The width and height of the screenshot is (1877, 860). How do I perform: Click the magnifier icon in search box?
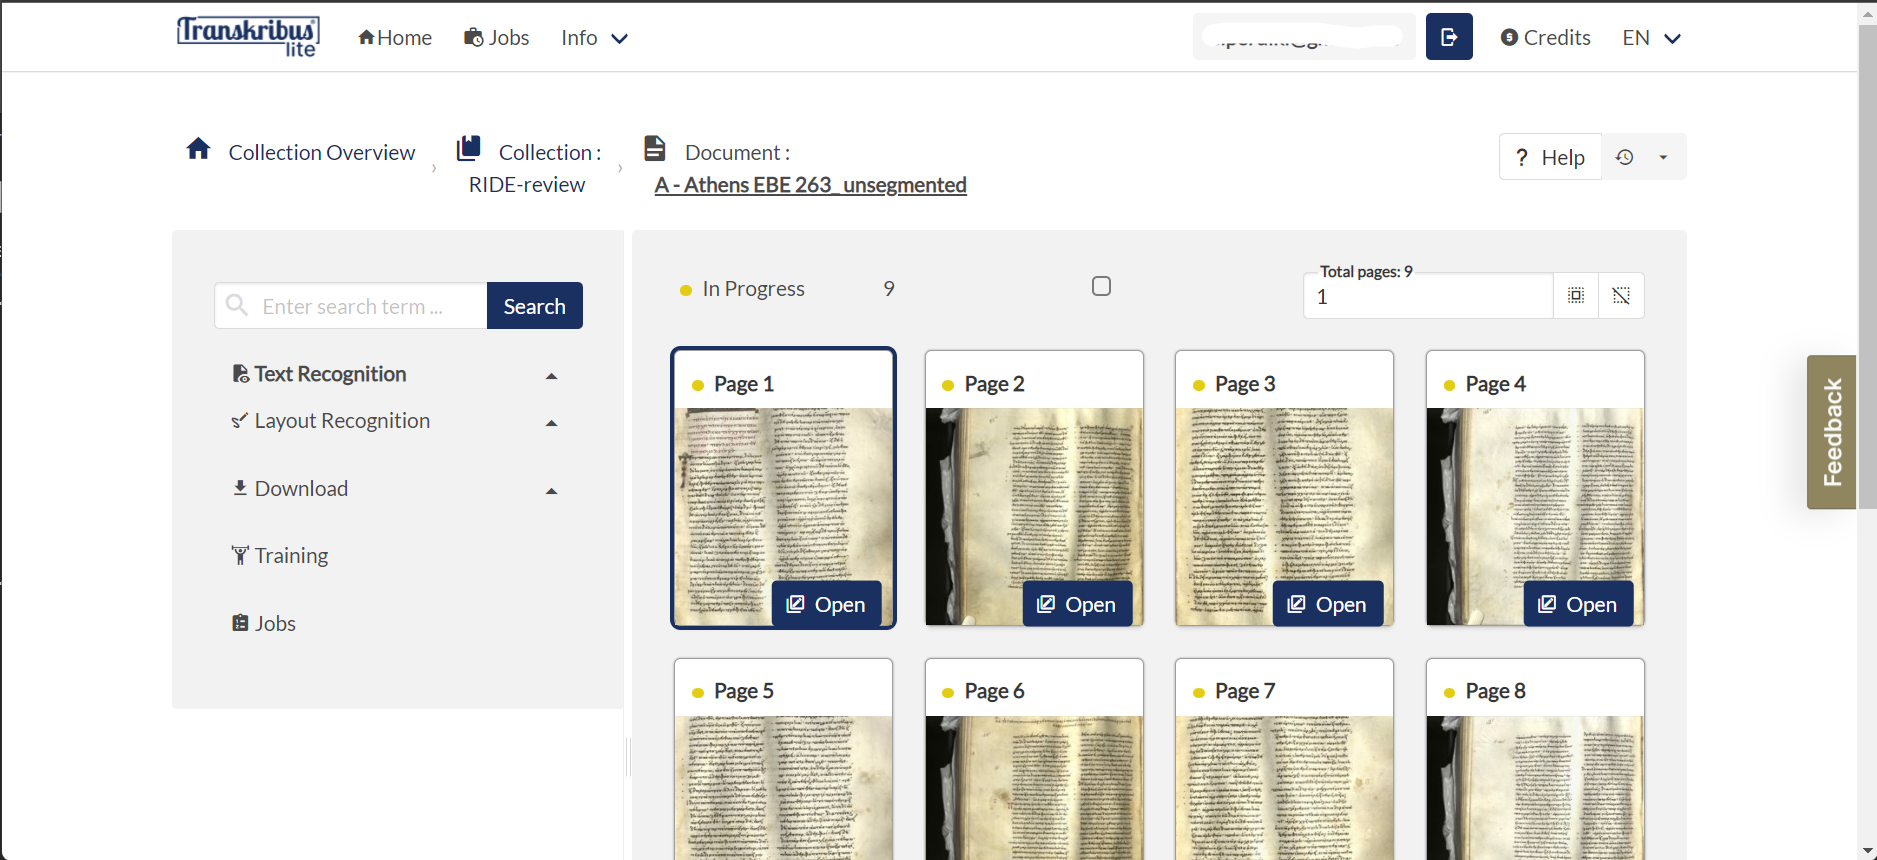(x=237, y=305)
